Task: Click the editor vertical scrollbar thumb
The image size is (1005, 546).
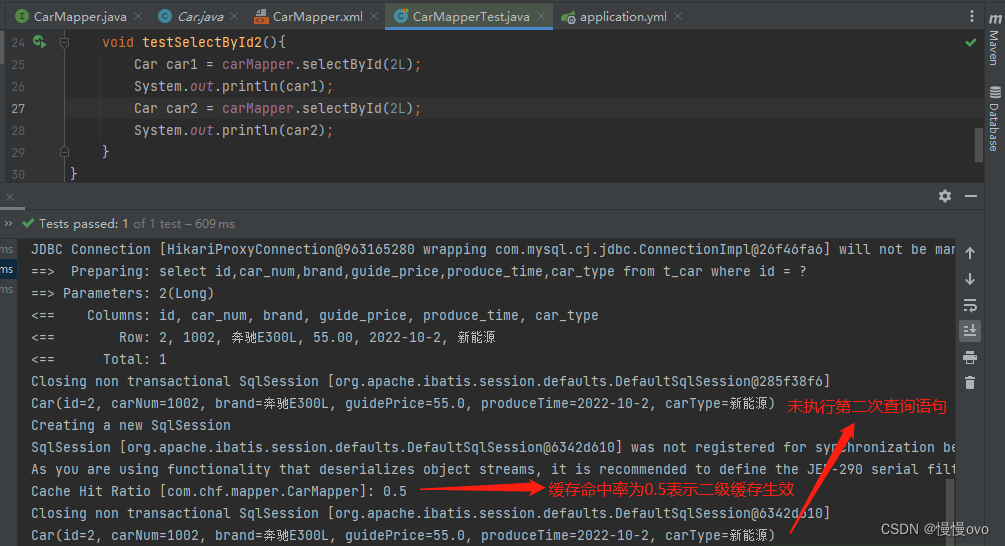Action: coord(979,145)
